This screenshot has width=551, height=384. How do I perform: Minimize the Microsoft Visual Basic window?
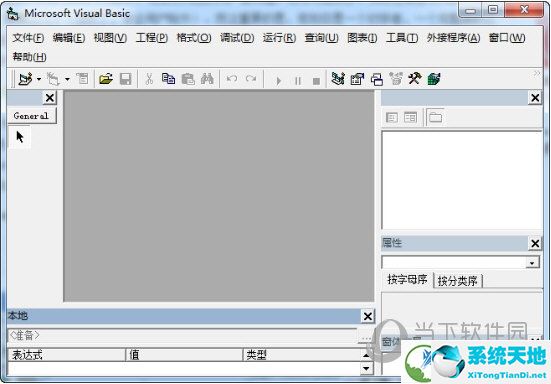[x=471, y=11]
